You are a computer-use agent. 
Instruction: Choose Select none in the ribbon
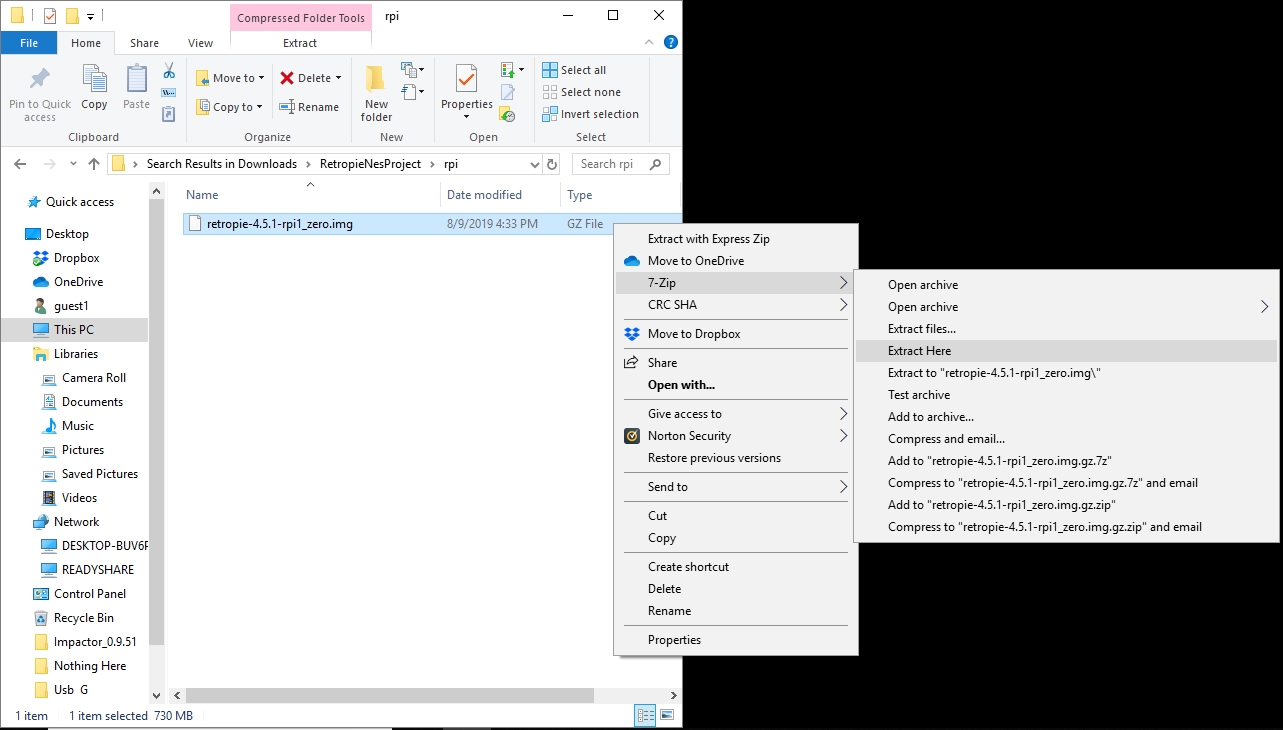click(x=581, y=92)
